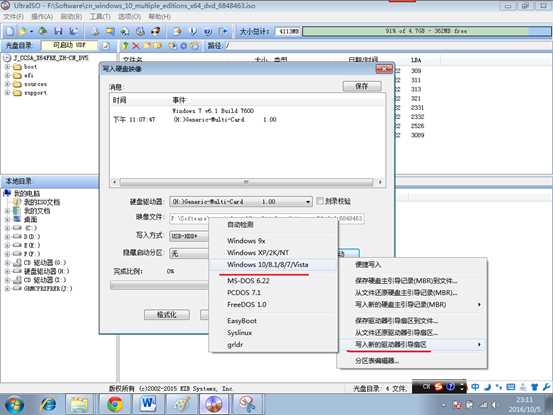The image size is (553, 415).
Task: Choose Windows 10/8.1/8/7/Vista boot sector option
Action: click(273, 264)
